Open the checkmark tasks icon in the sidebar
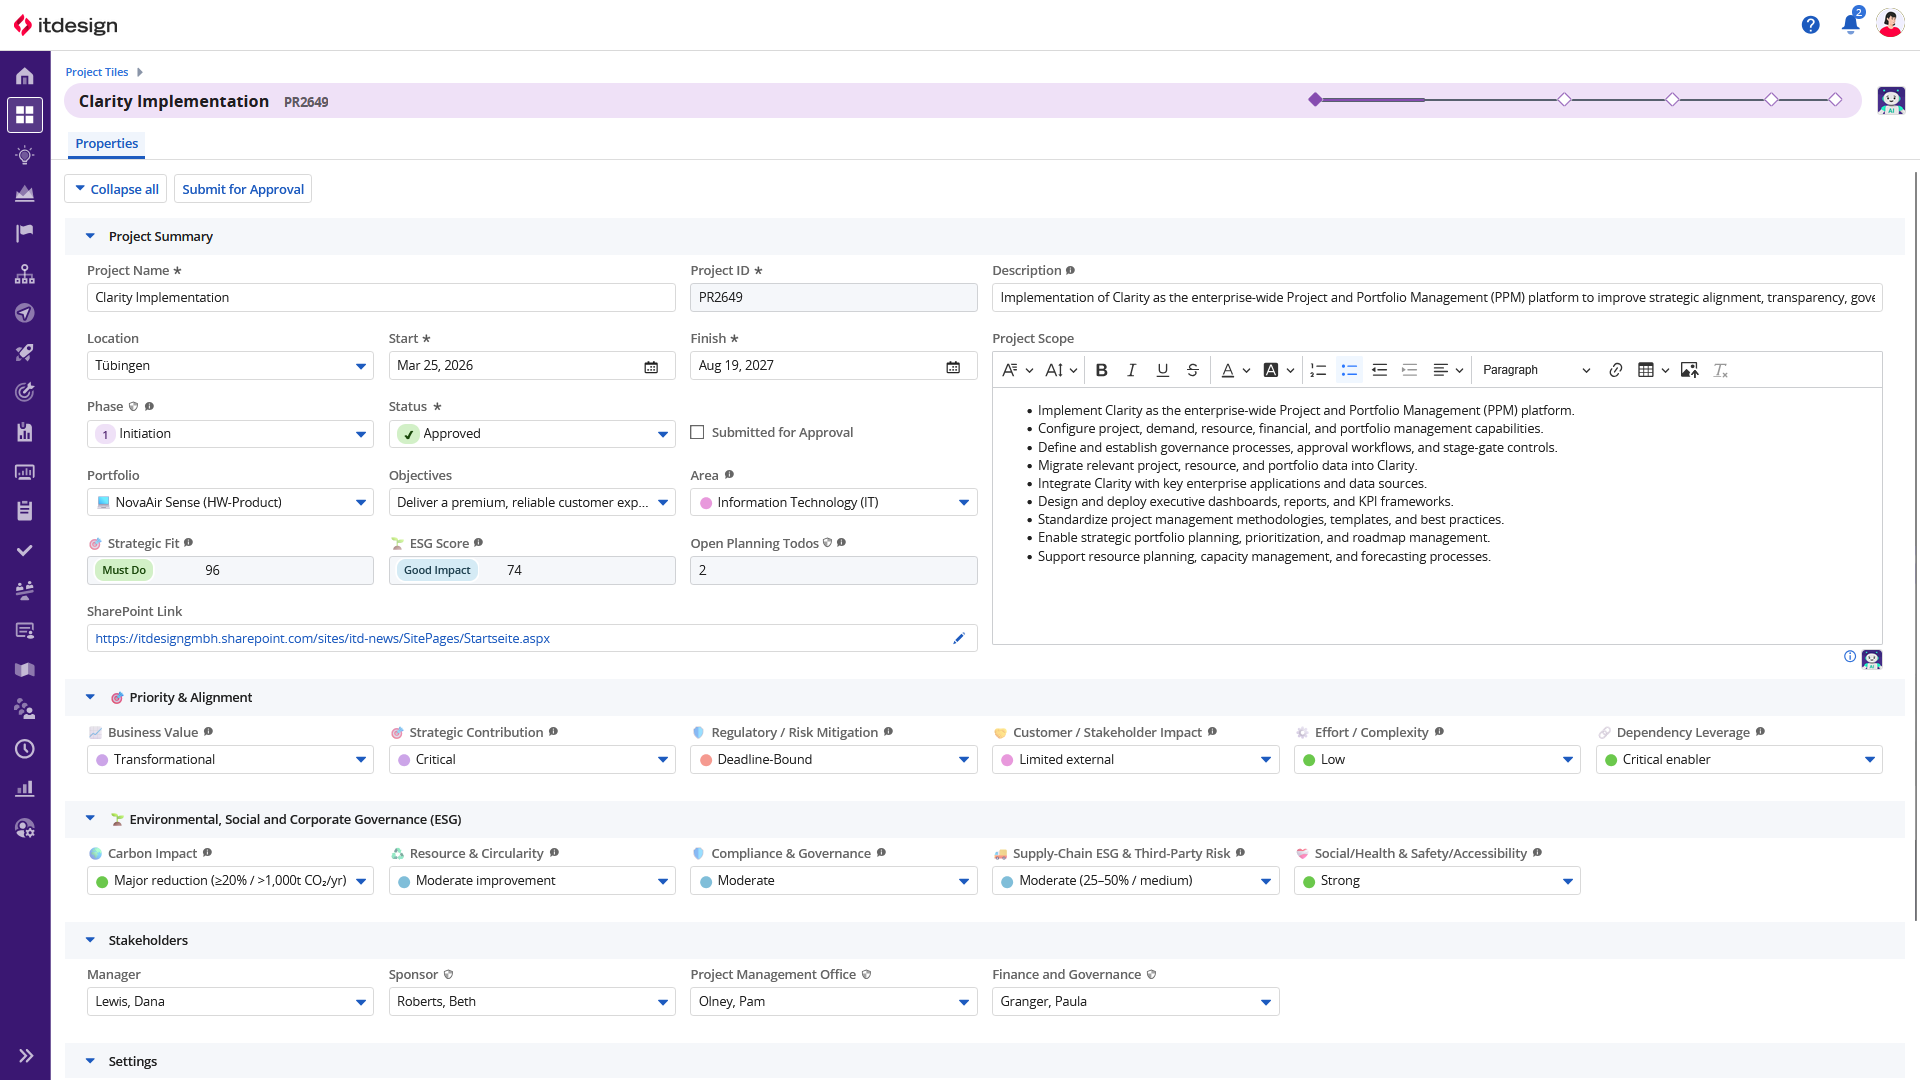Screen dimensions: 1920x1080 click(25, 550)
